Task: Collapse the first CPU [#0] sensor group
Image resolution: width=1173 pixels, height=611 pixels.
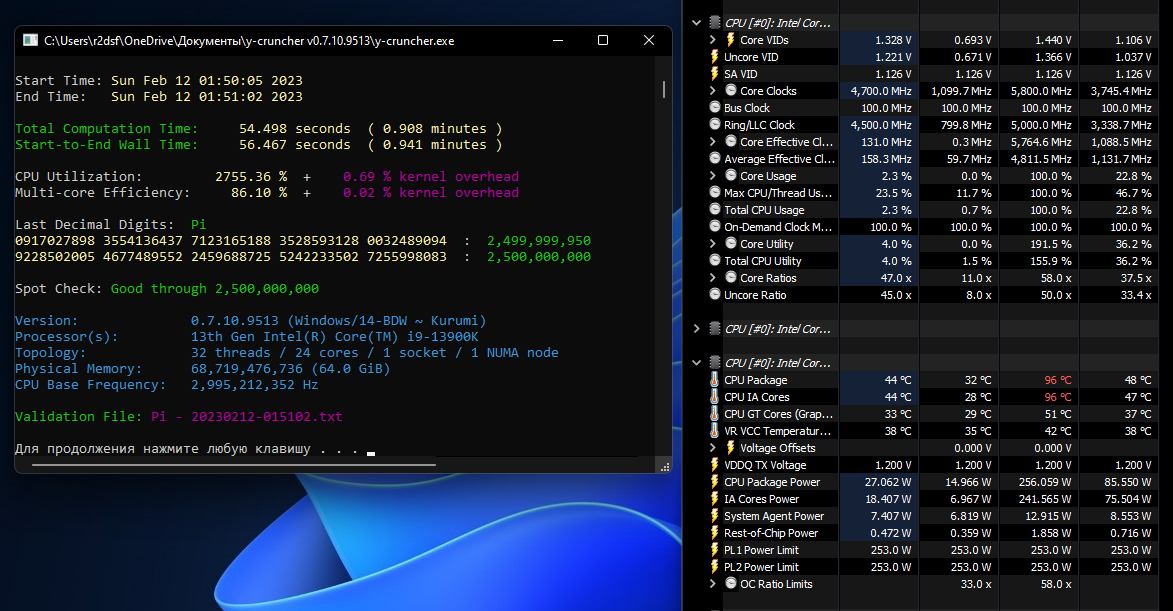Action: [696, 23]
